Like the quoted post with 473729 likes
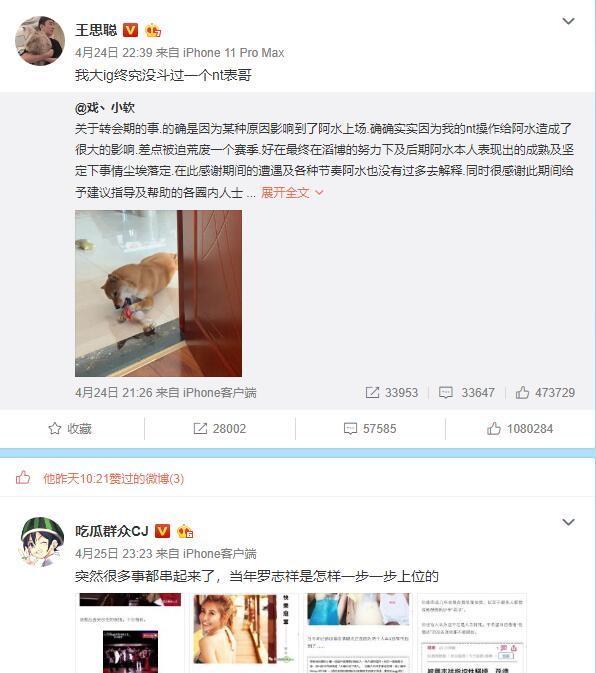 545,392
